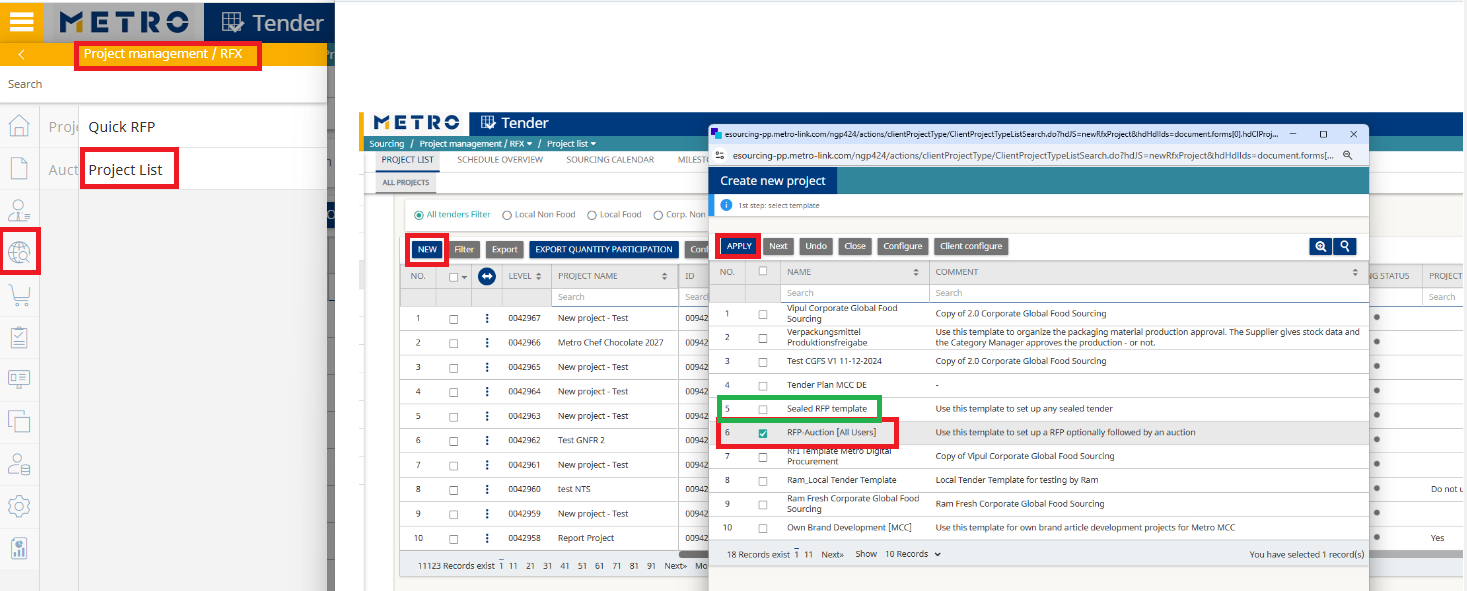Open the hamburger menu at top left

pos(21,21)
